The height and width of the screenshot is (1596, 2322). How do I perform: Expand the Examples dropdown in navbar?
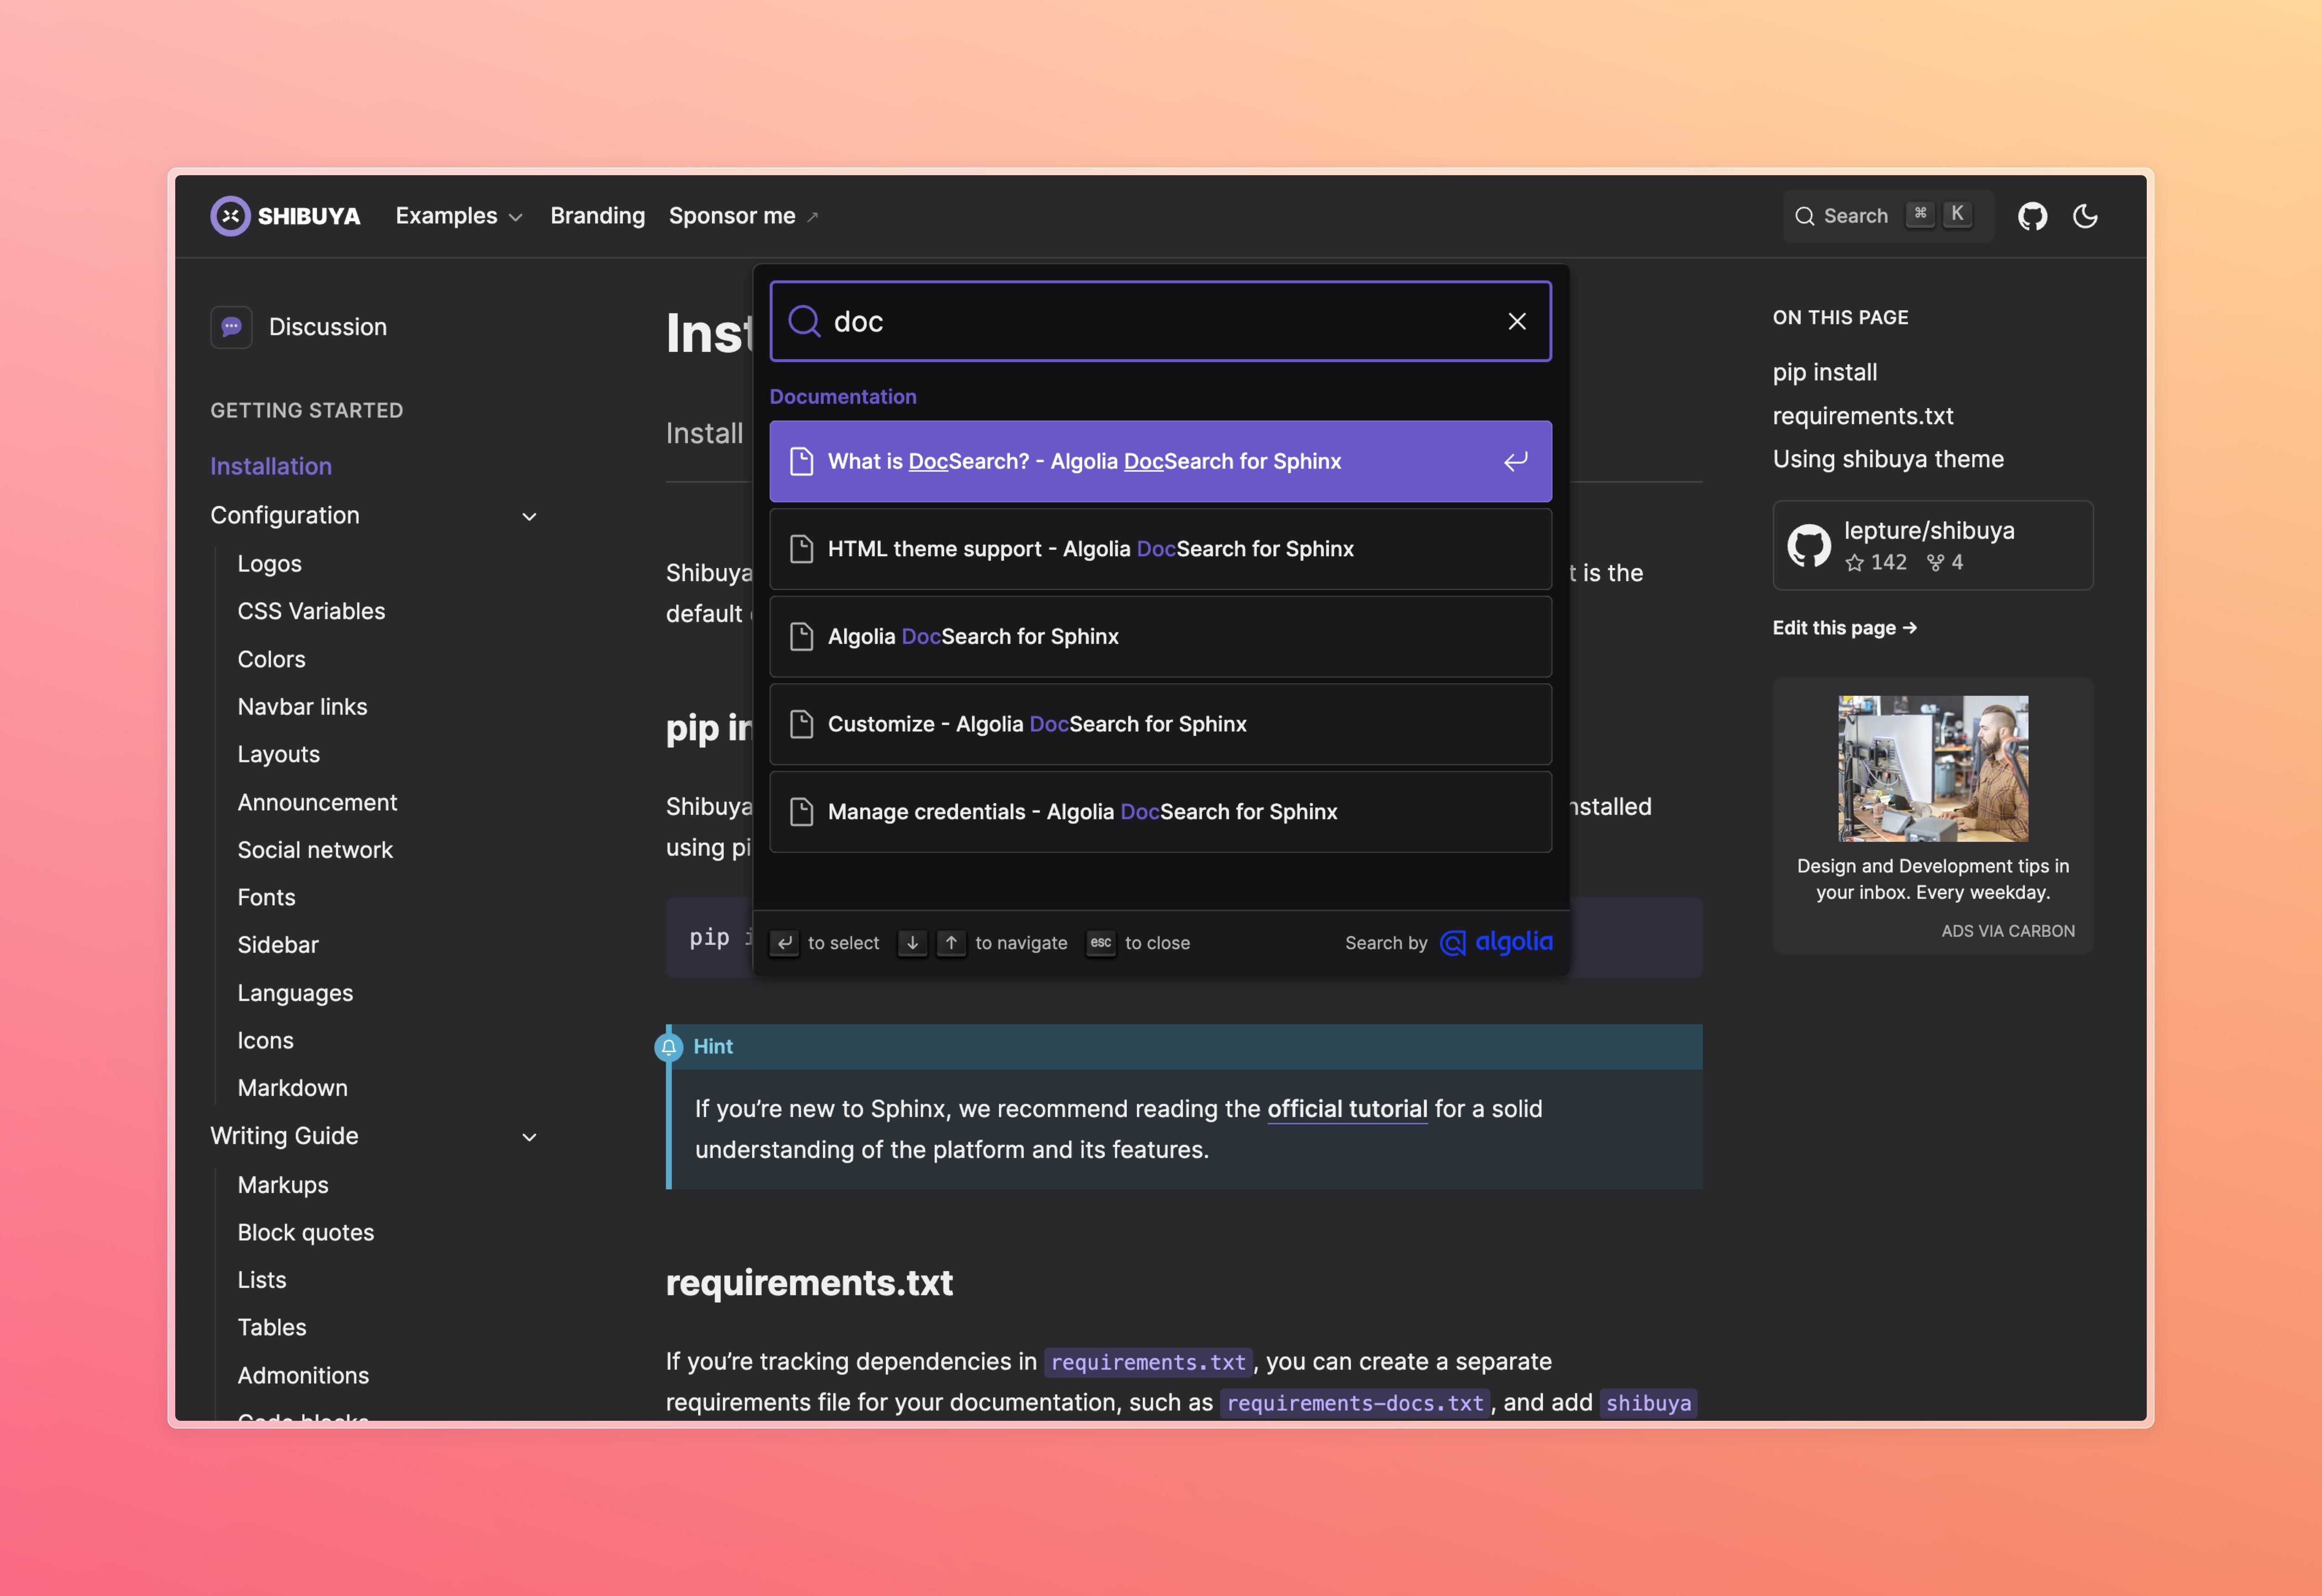[x=459, y=216]
